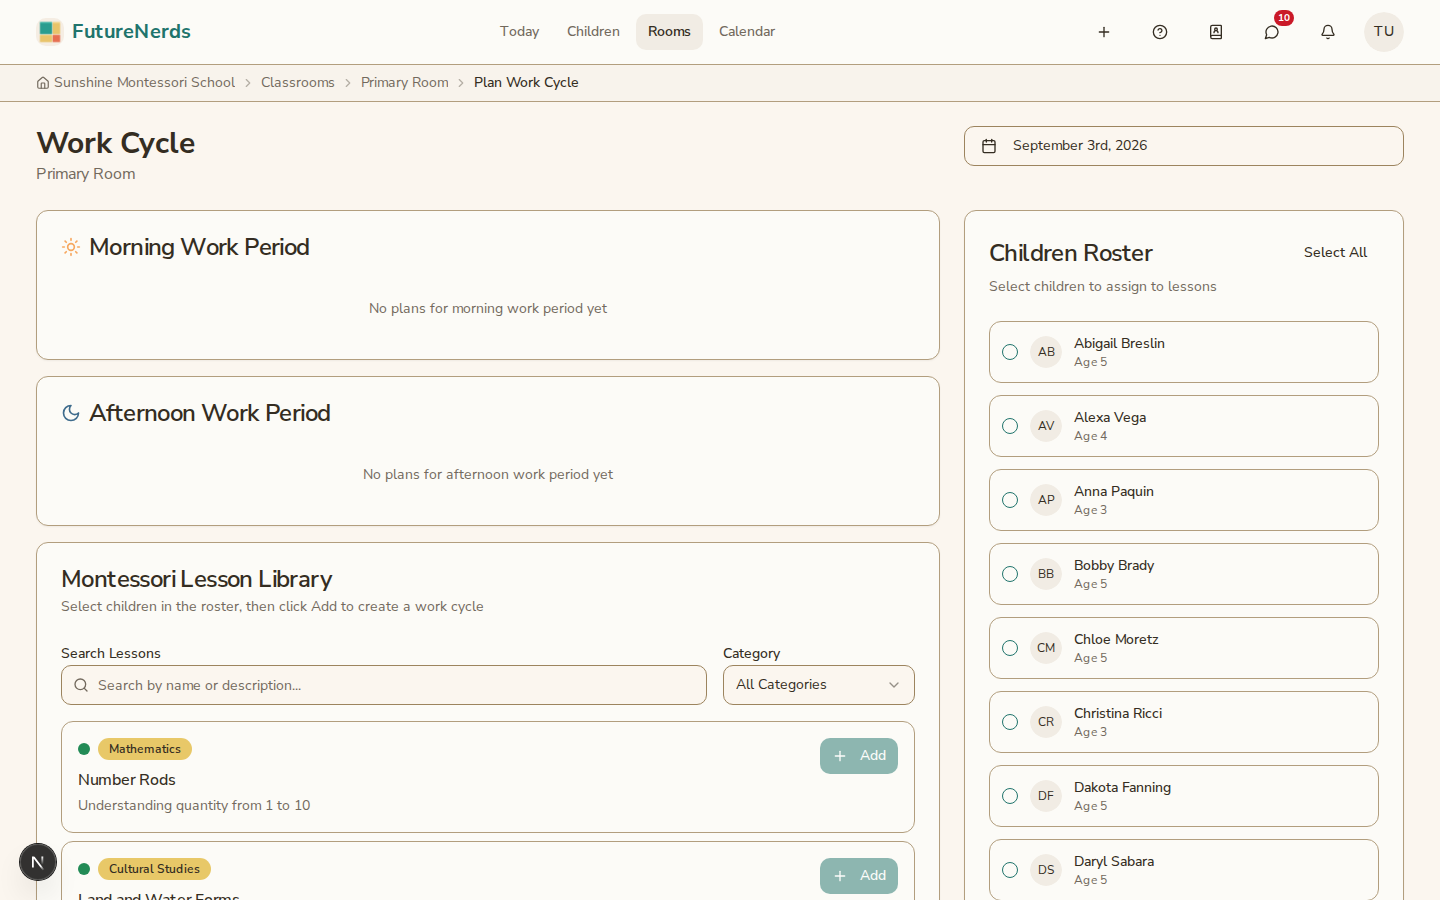The width and height of the screenshot is (1440, 900).
Task: Select Chloe Moretz's roster checkbox
Action: pyautogui.click(x=1010, y=648)
